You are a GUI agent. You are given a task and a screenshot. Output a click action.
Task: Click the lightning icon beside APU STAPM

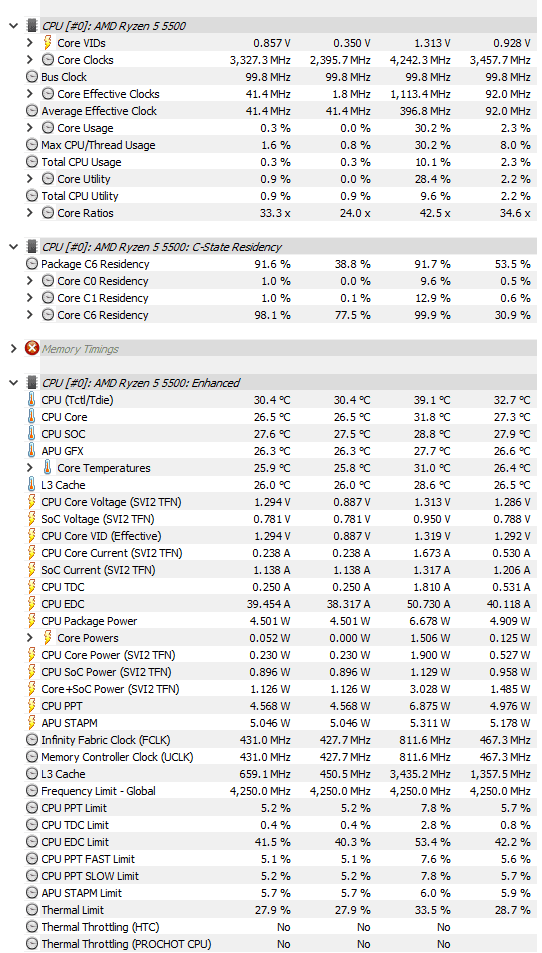[x=32, y=723]
